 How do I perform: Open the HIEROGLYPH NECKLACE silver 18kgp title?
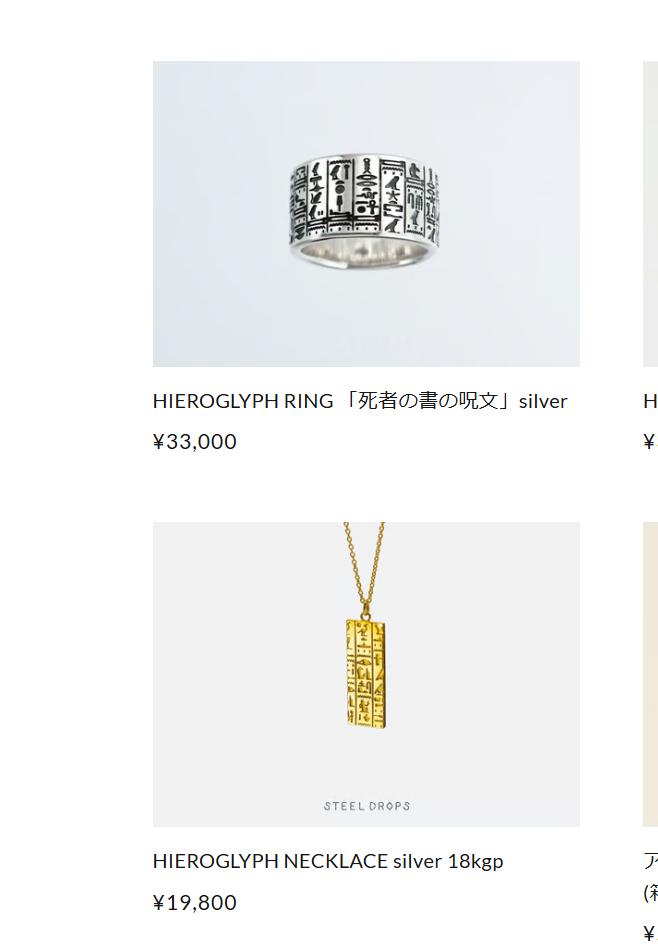pyautogui.click(x=327, y=861)
